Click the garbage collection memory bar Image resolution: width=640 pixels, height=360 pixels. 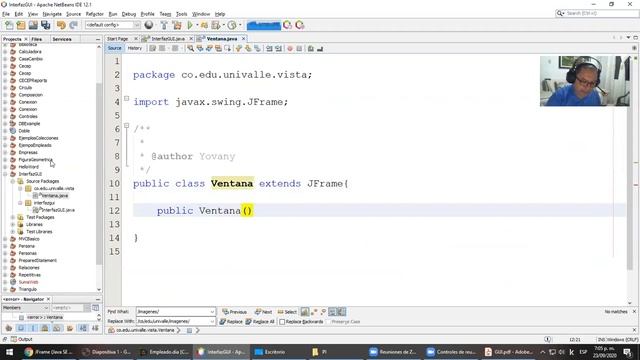click(x=264, y=25)
